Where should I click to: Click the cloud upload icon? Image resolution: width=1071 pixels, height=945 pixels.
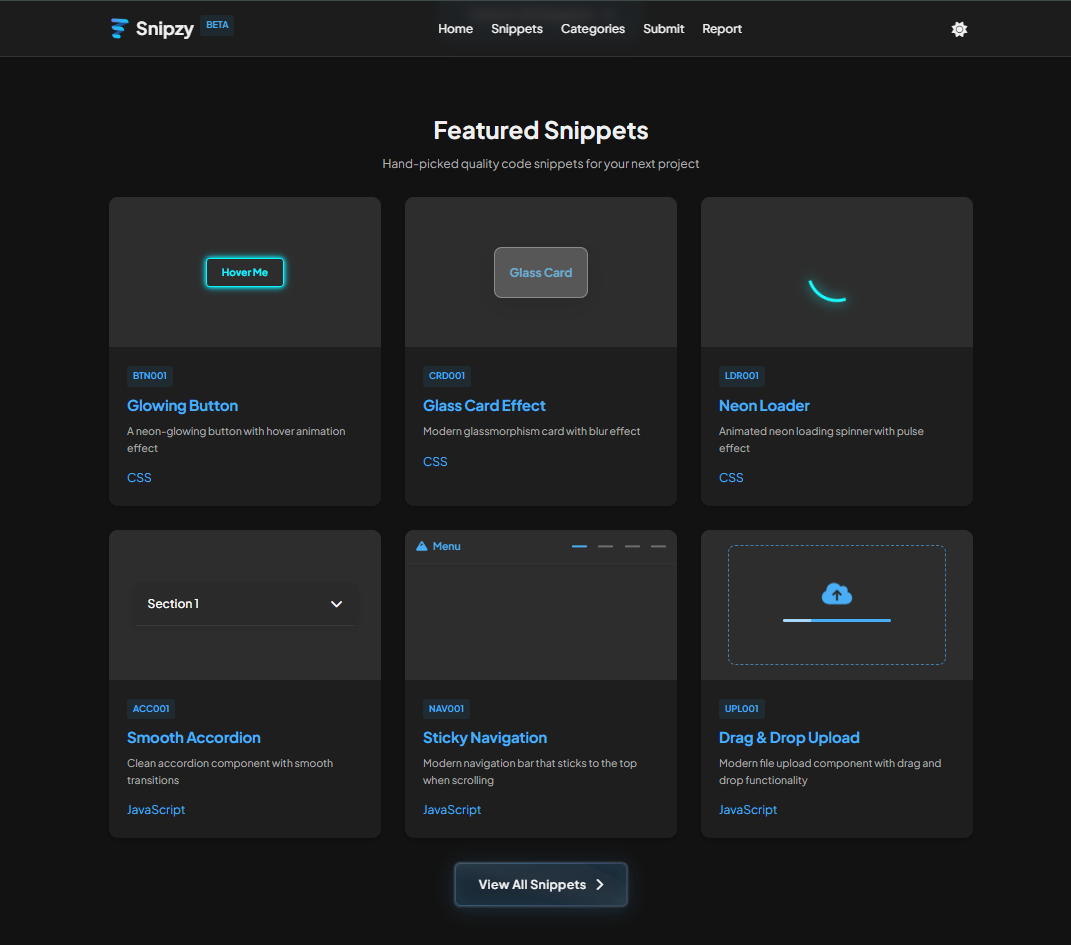coord(837,593)
